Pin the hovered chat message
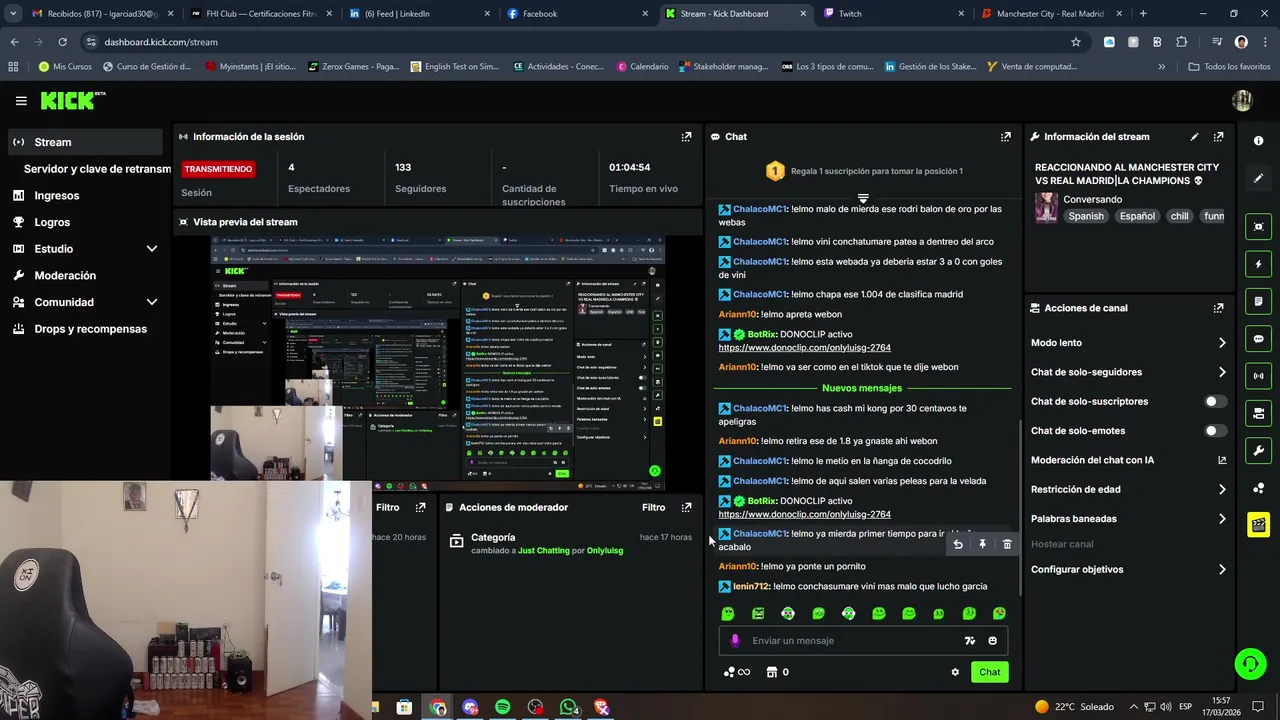The height and width of the screenshot is (720, 1280). coord(982,544)
